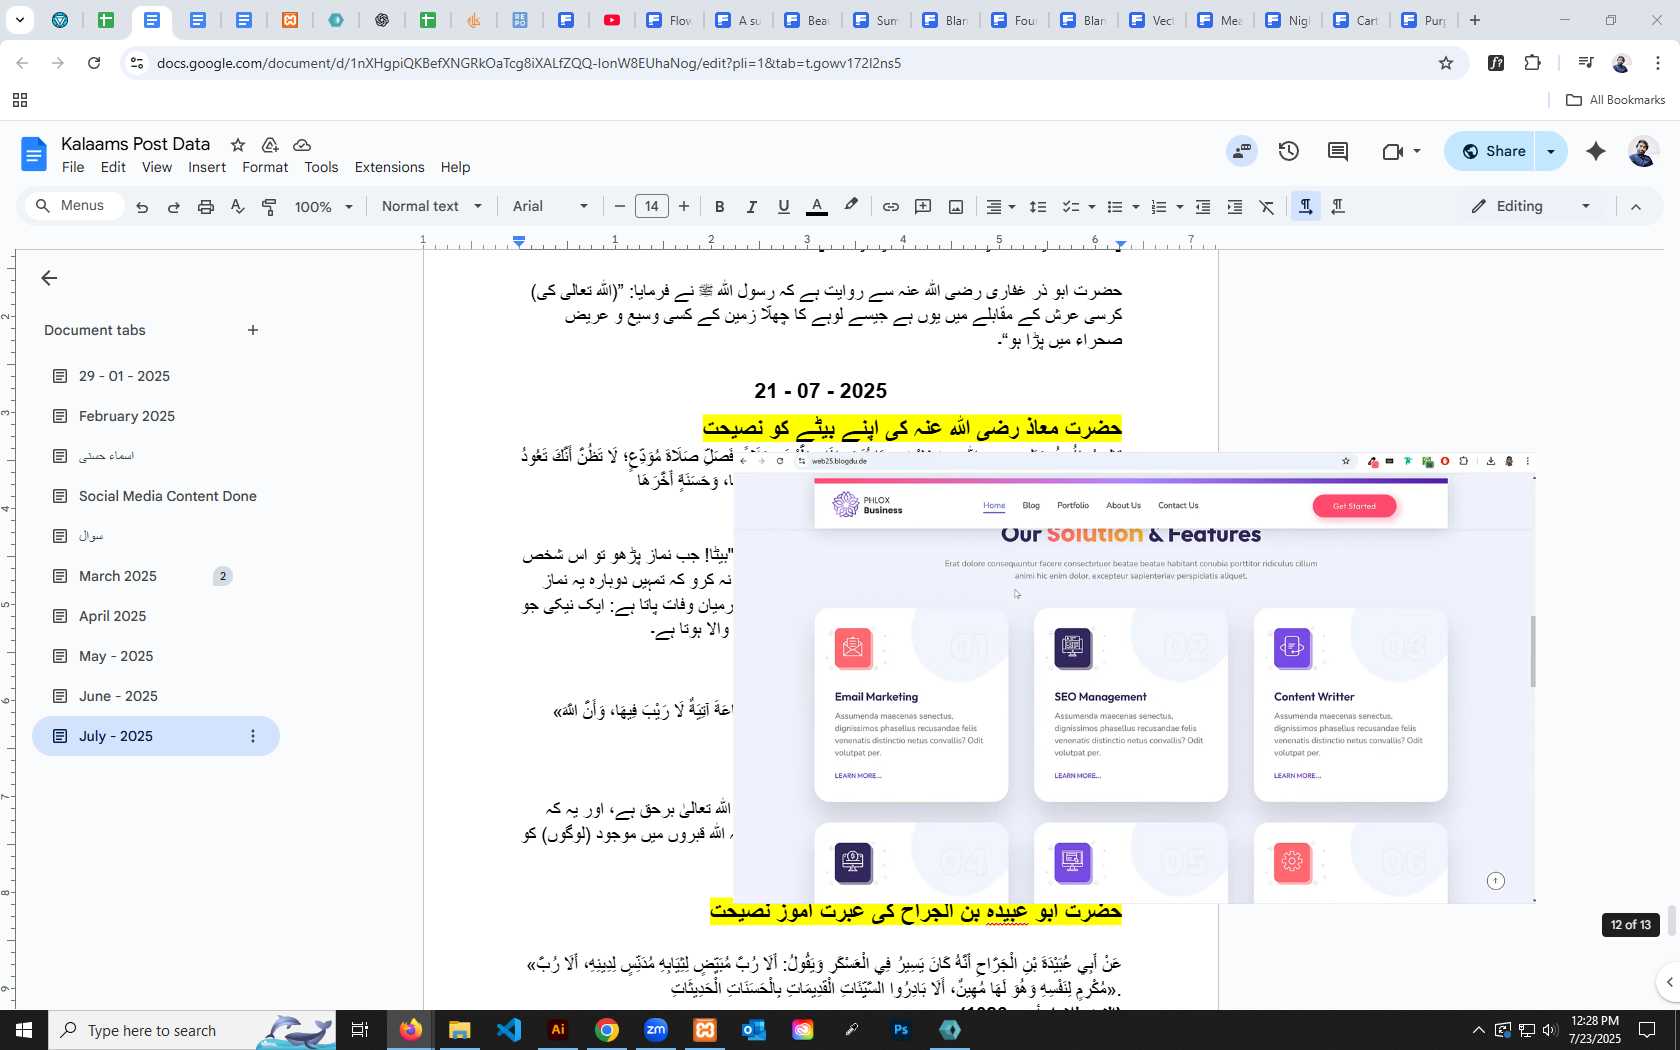Open the July - 2025 tab options menu
The height and width of the screenshot is (1050, 1680).
point(253,736)
